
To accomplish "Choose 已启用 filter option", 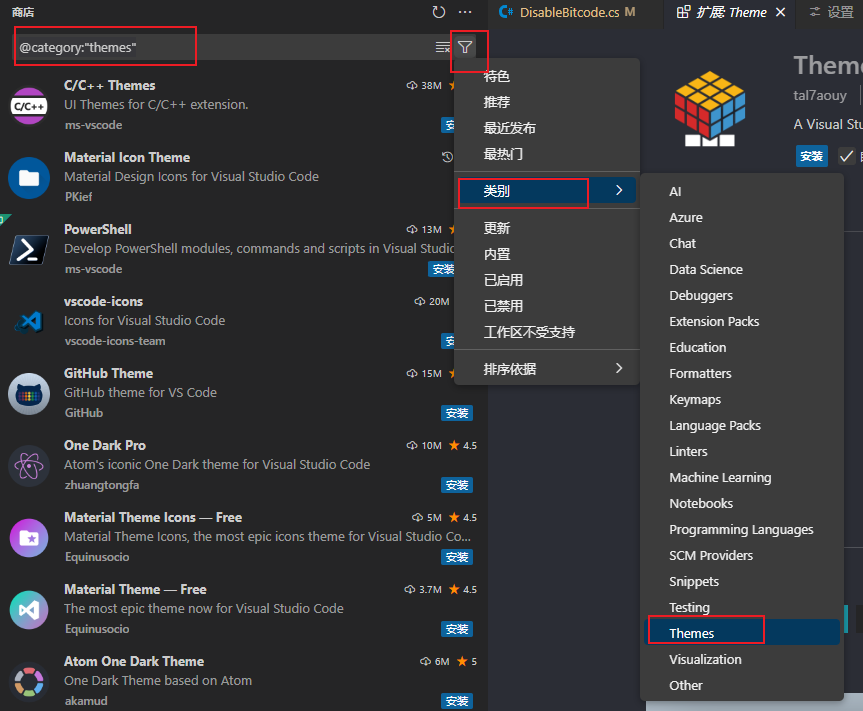I will click(x=548, y=280).
